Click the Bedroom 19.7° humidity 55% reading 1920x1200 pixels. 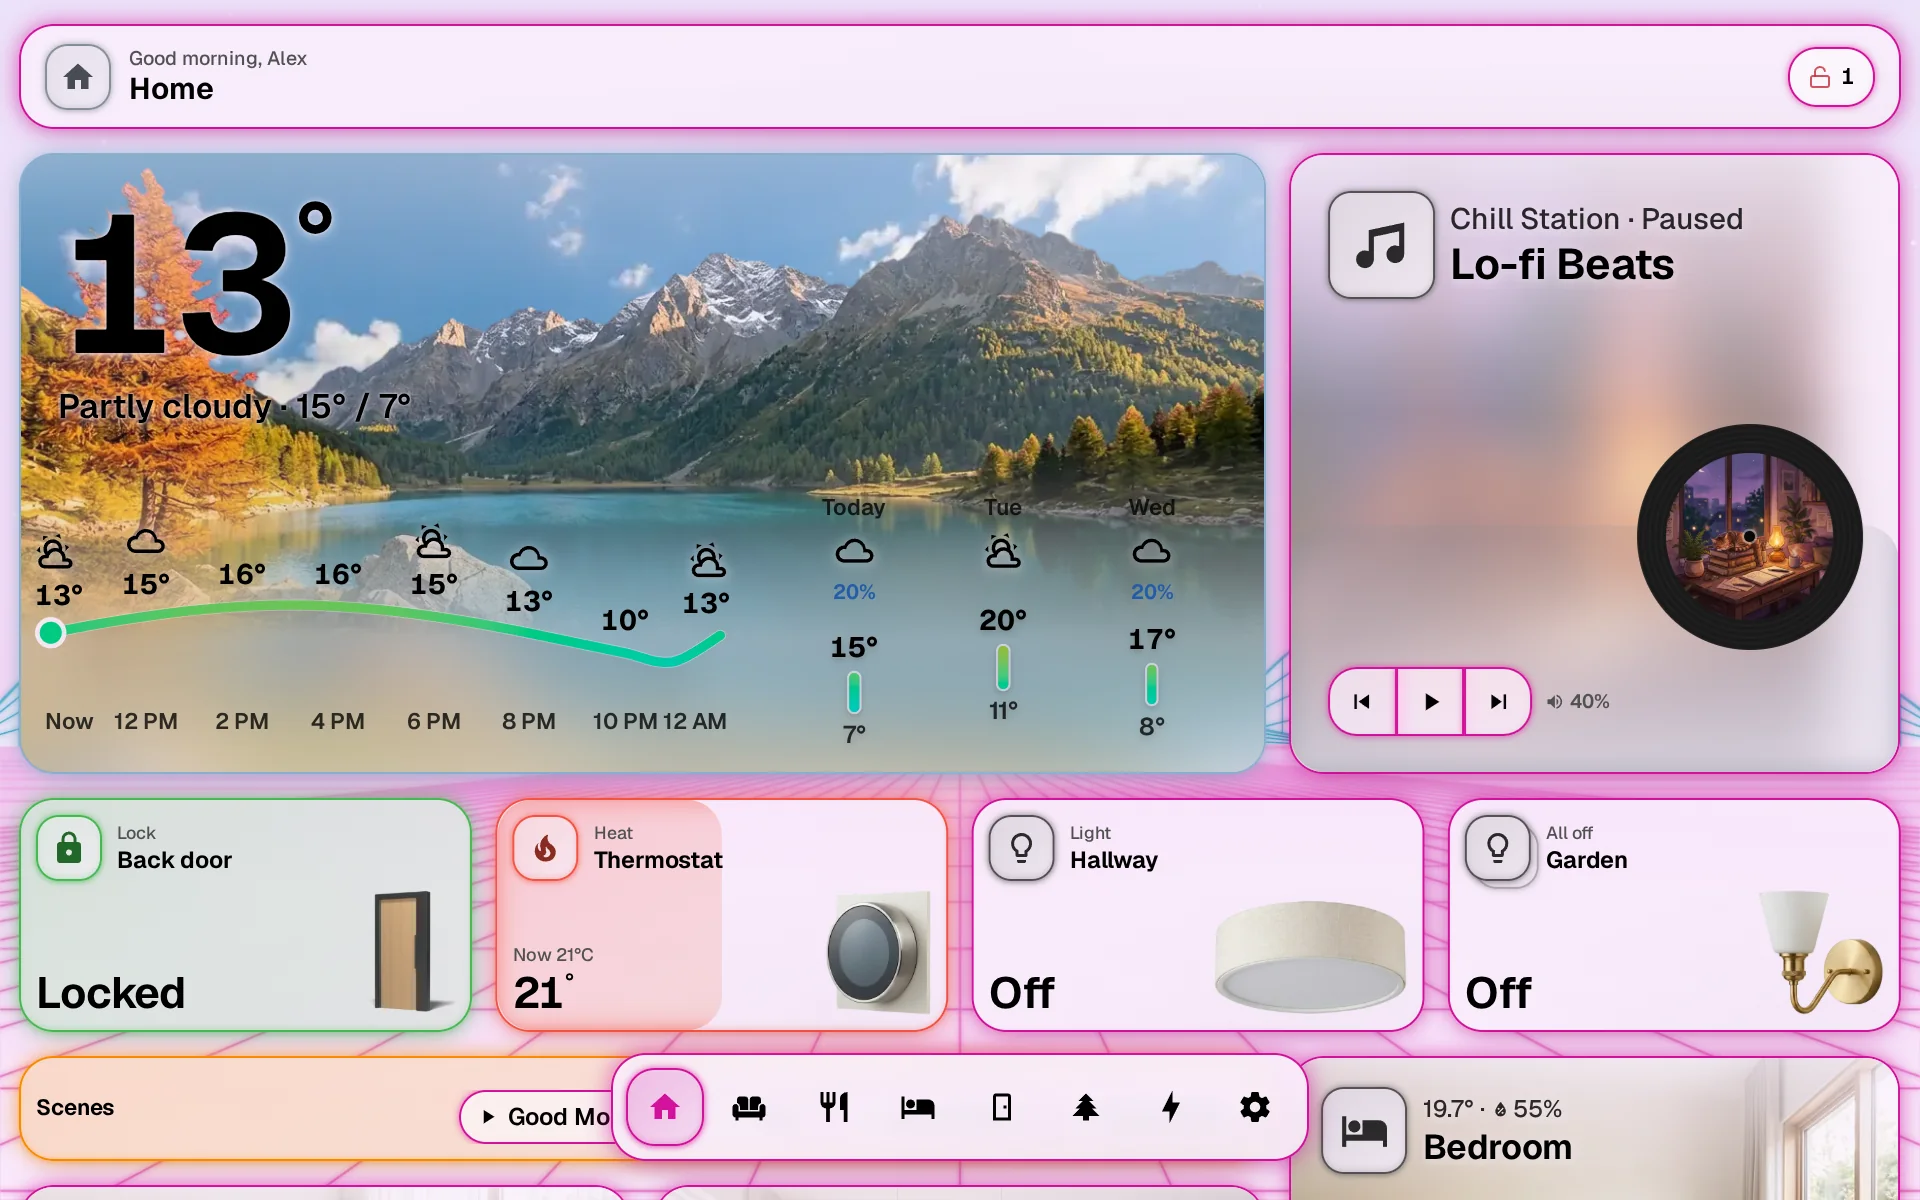1492,1109
